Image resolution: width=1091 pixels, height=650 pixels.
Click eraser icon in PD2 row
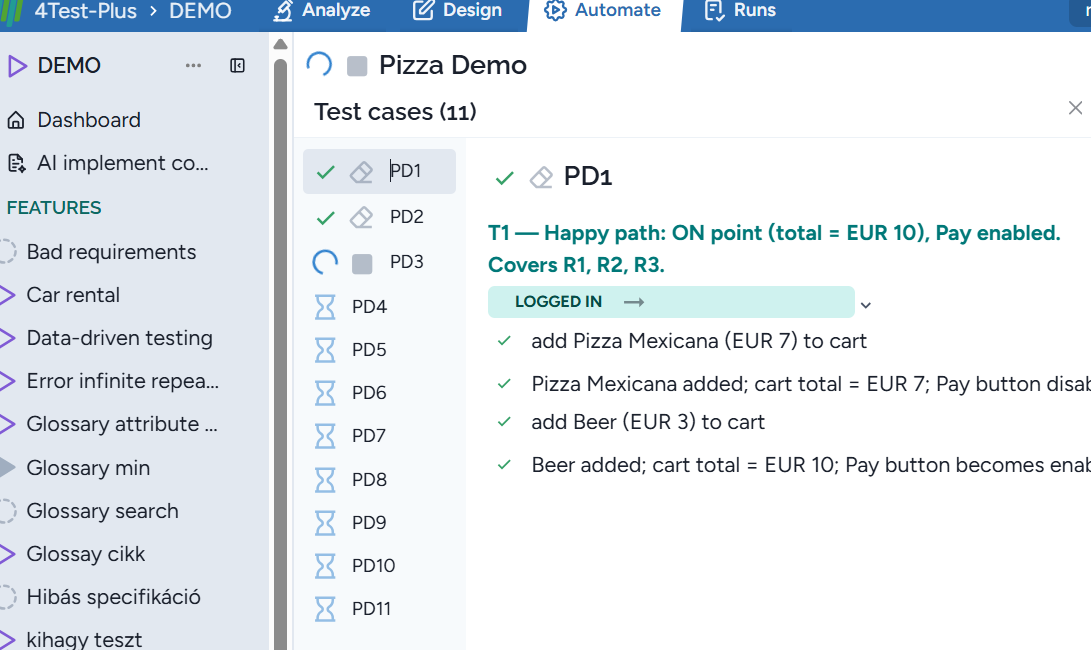click(x=361, y=218)
